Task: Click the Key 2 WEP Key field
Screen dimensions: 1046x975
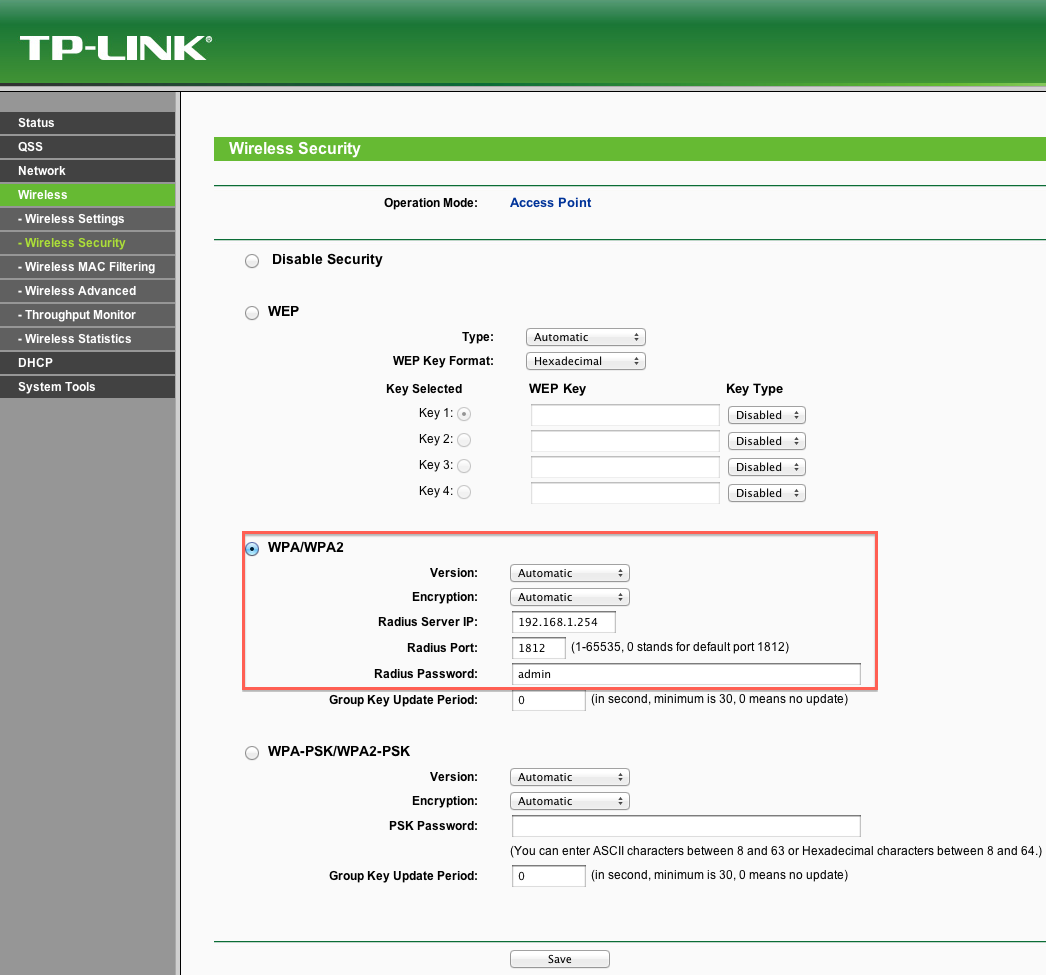Action: click(625, 441)
